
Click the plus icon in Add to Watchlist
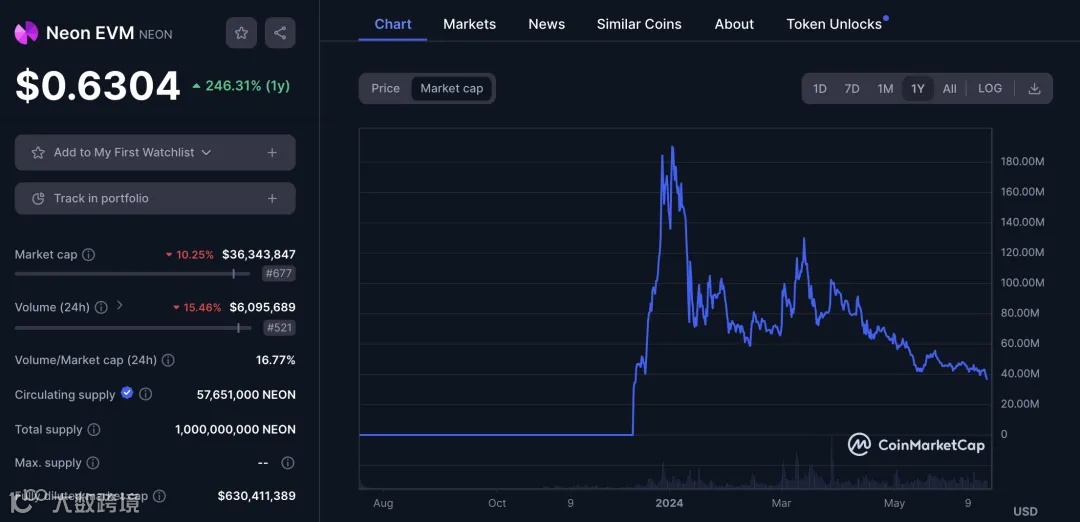(x=272, y=152)
